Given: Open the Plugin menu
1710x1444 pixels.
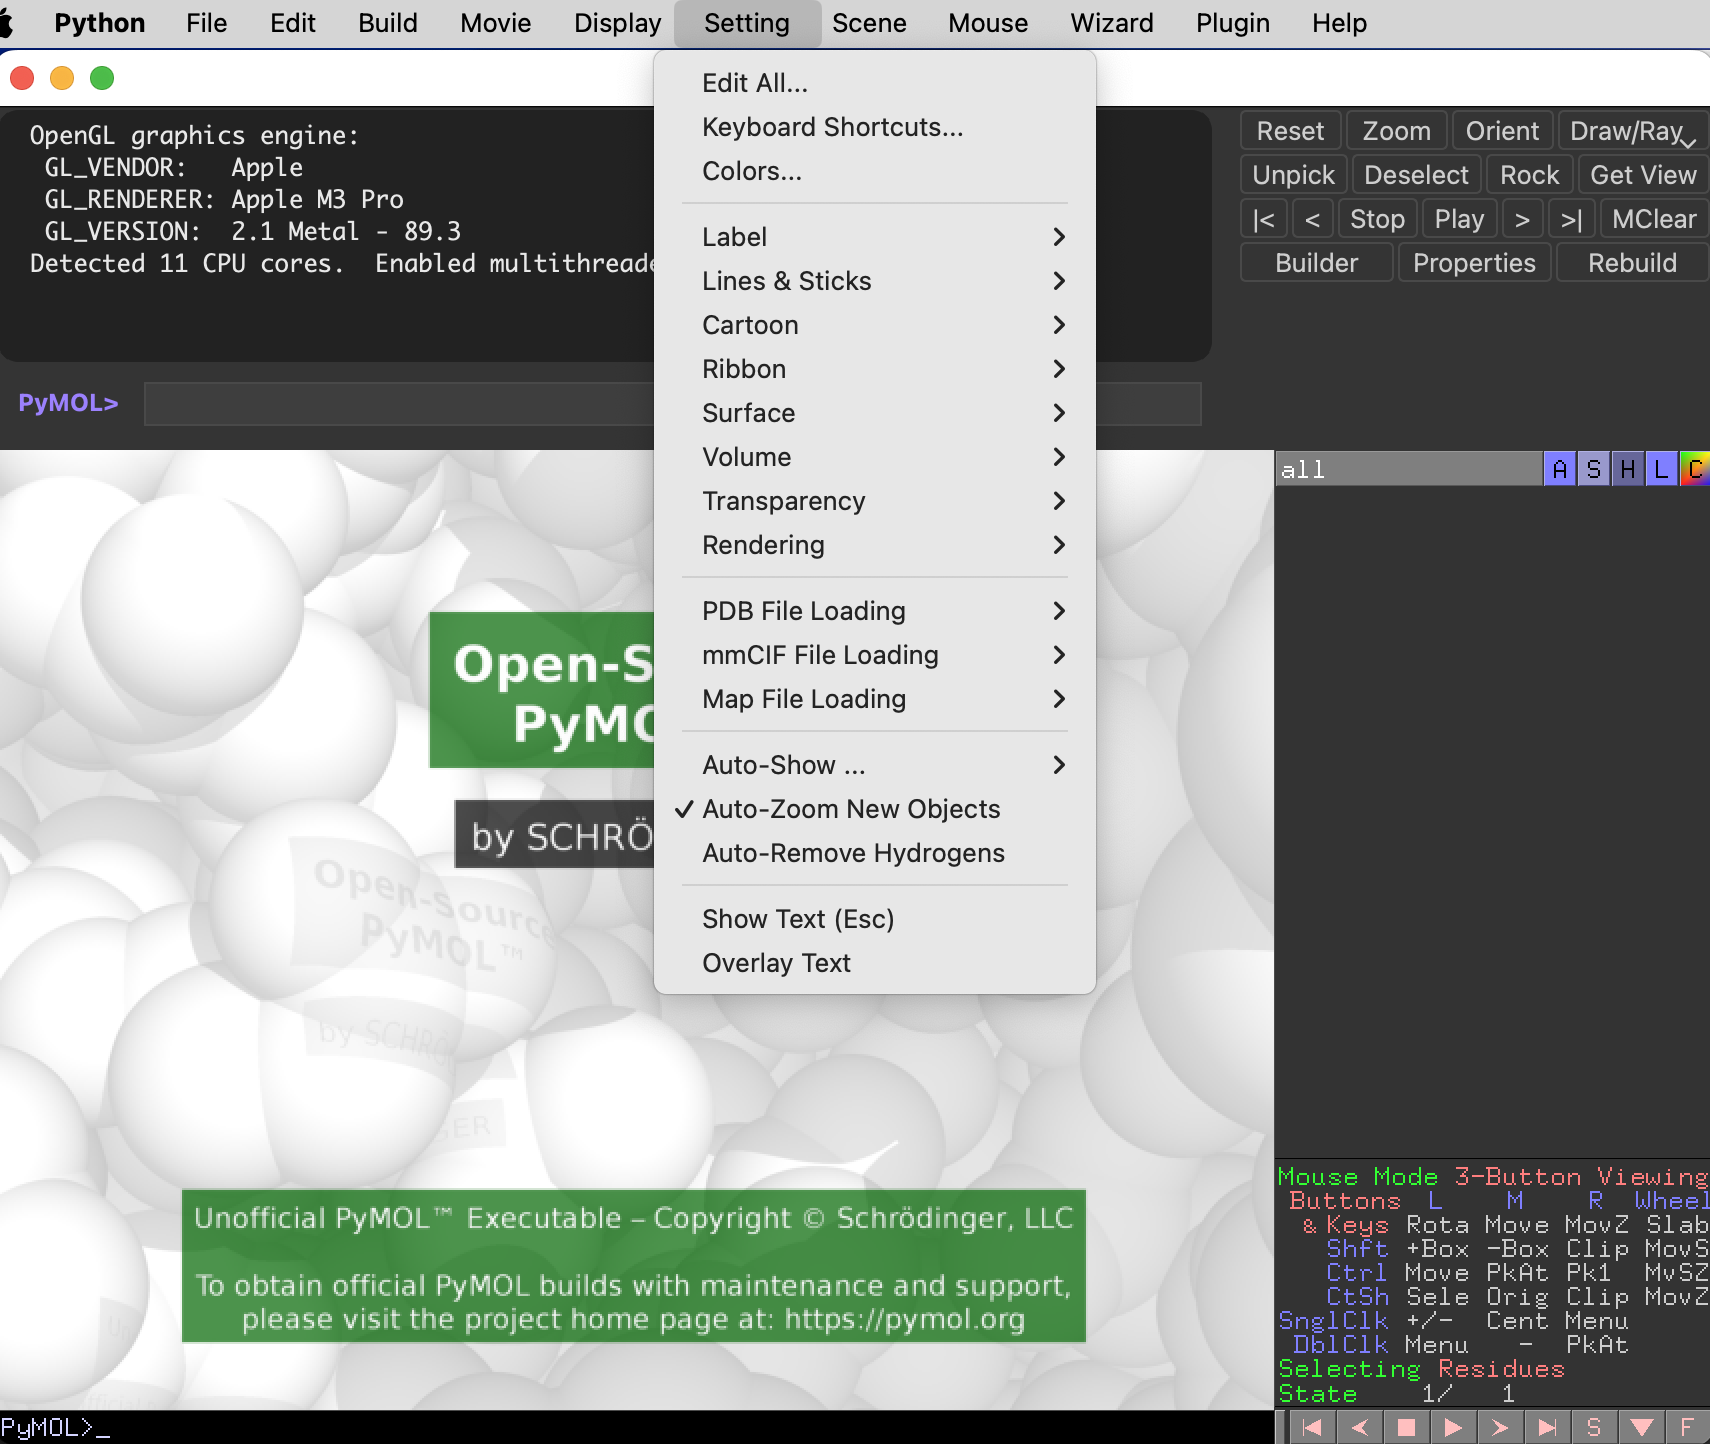Looking at the screenshot, I should (1233, 23).
